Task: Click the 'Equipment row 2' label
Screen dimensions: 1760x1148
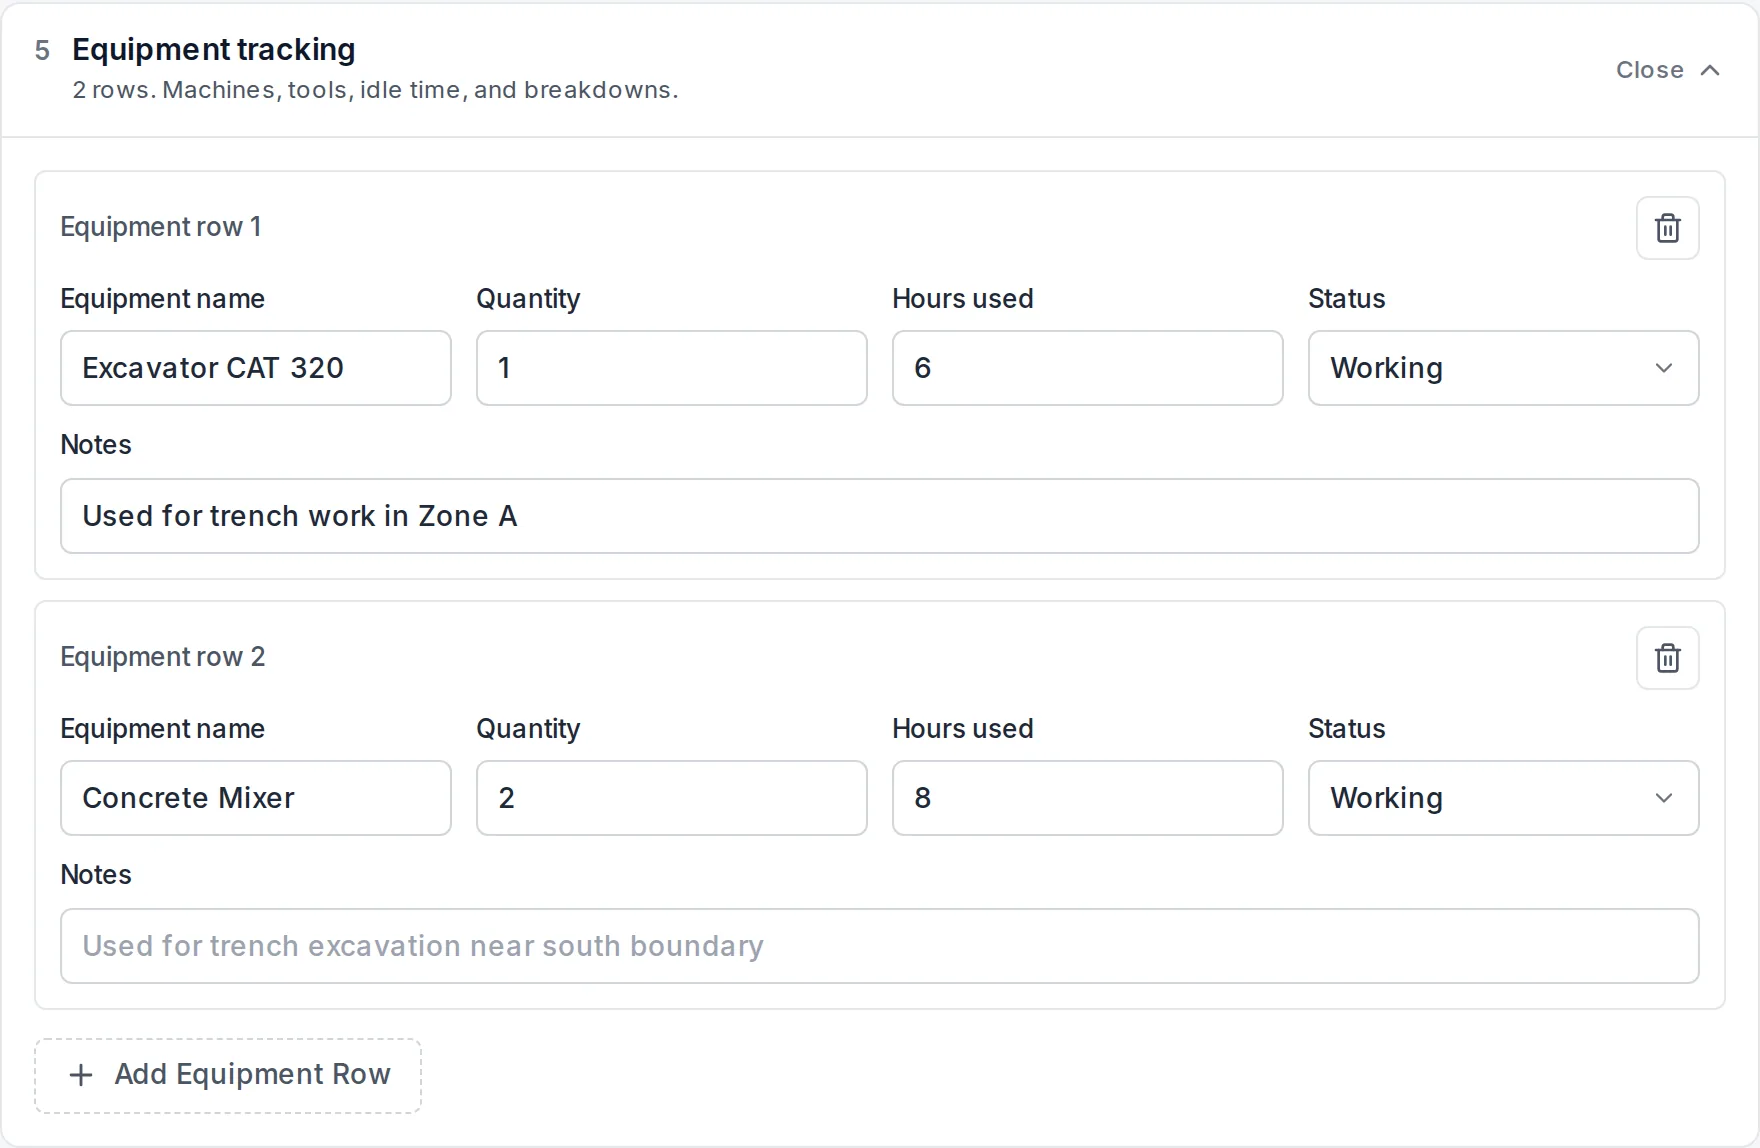Action: point(163,657)
